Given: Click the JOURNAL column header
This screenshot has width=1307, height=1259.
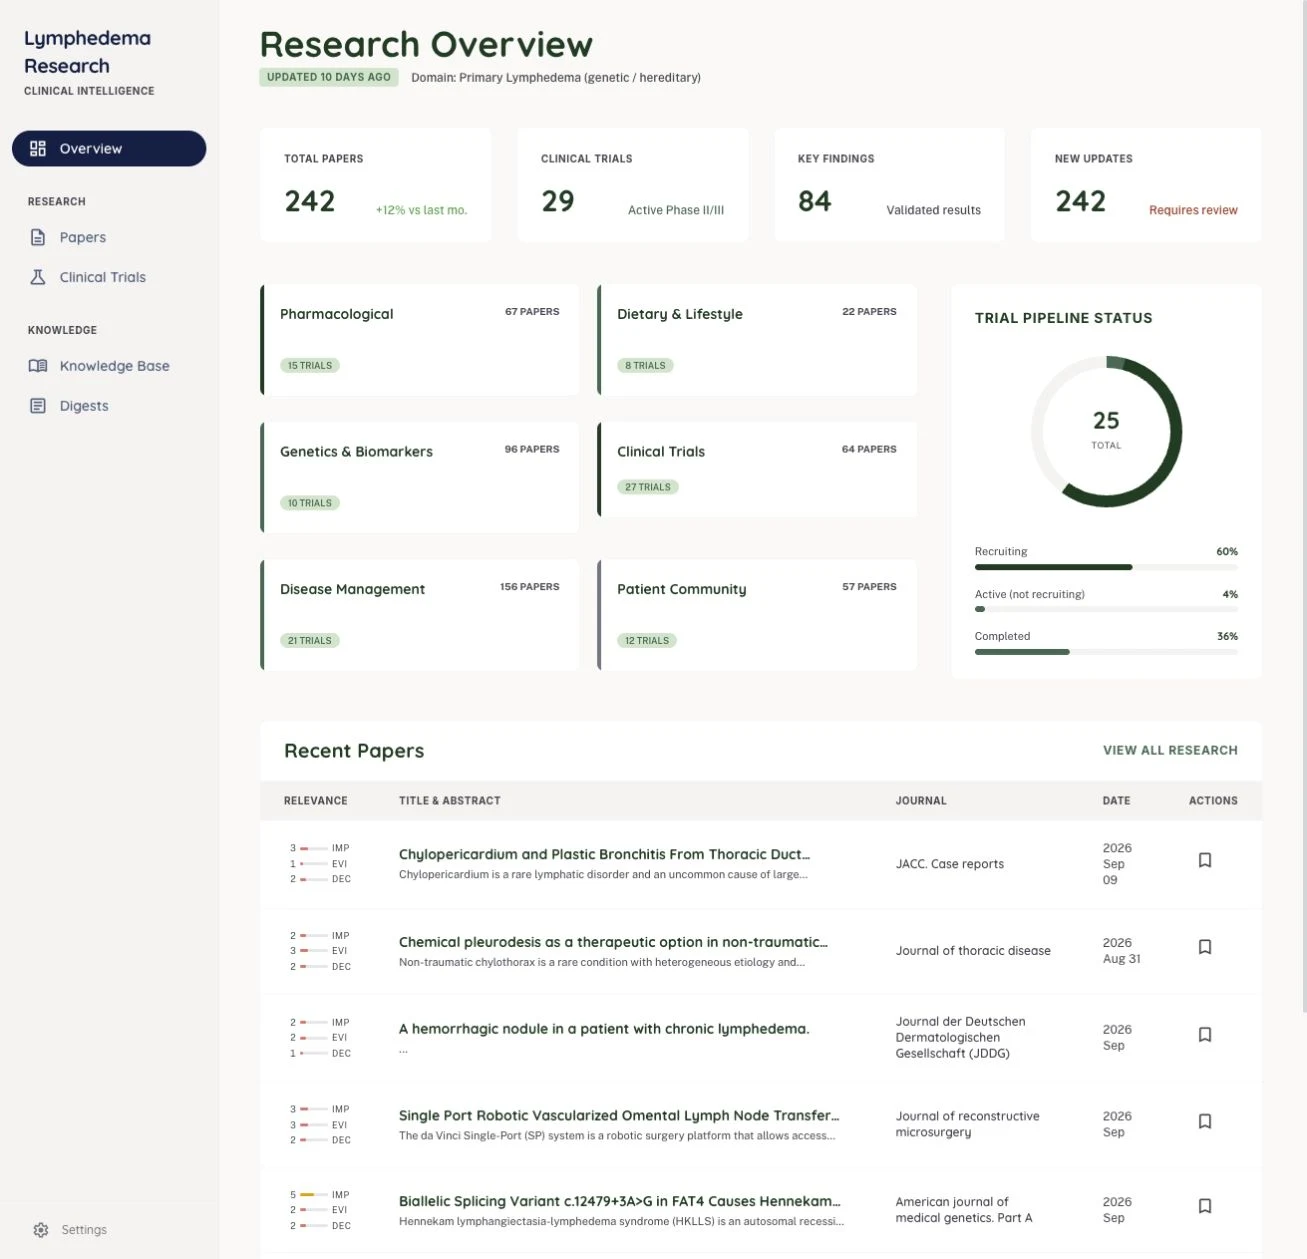Looking at the screenshot, I should coord(921,801).
